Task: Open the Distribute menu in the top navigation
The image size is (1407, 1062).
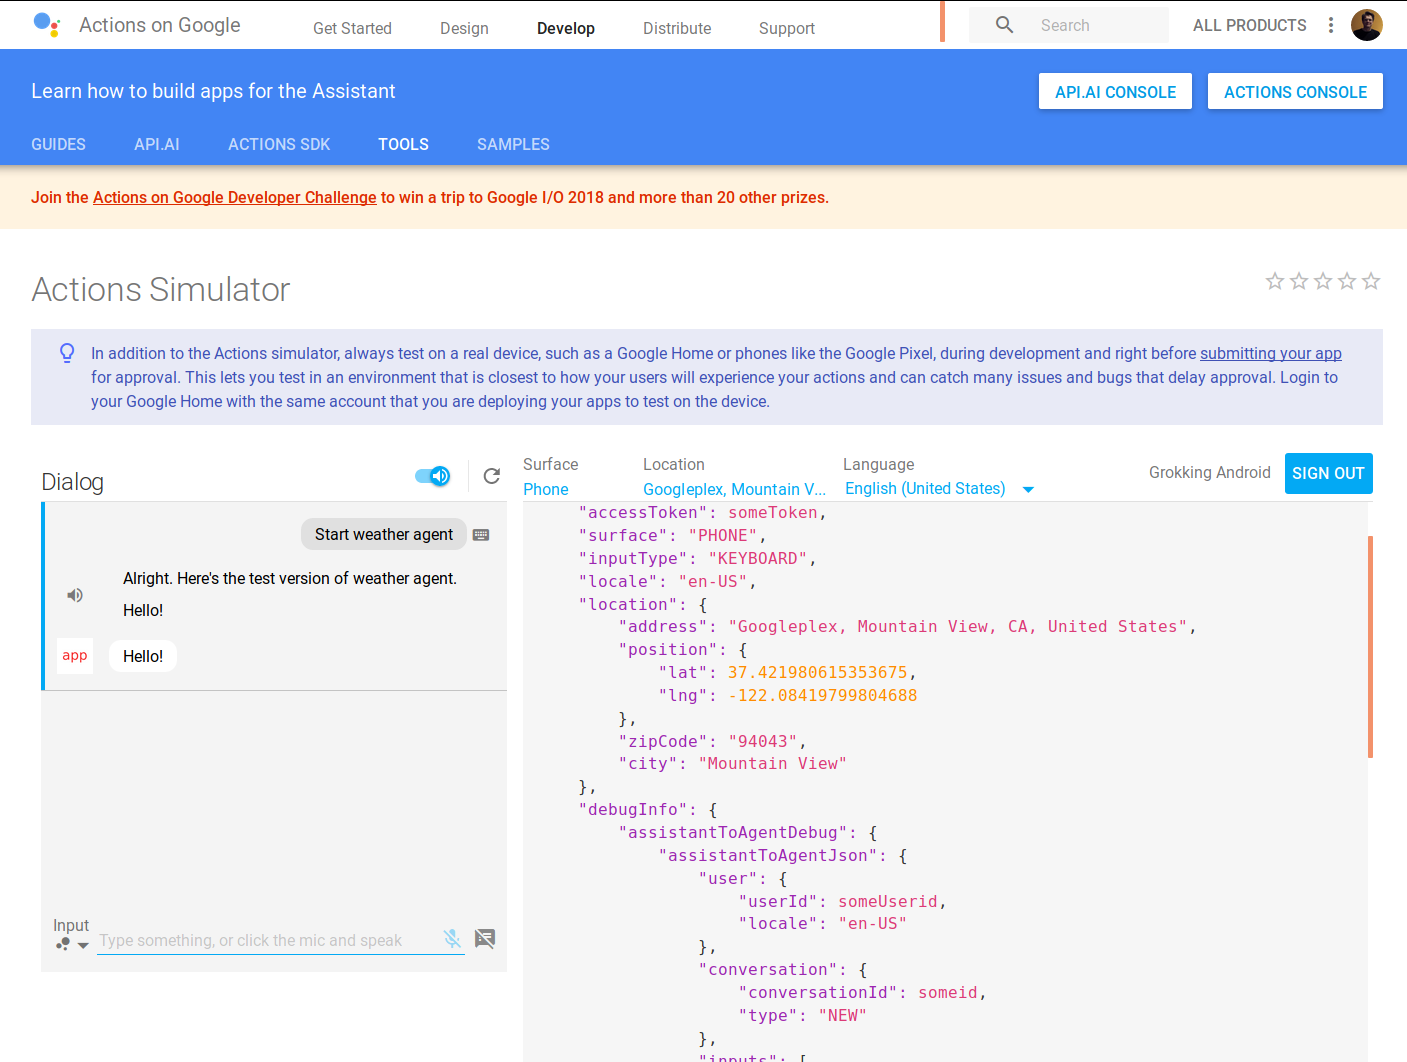Action: tap(677, 28)
